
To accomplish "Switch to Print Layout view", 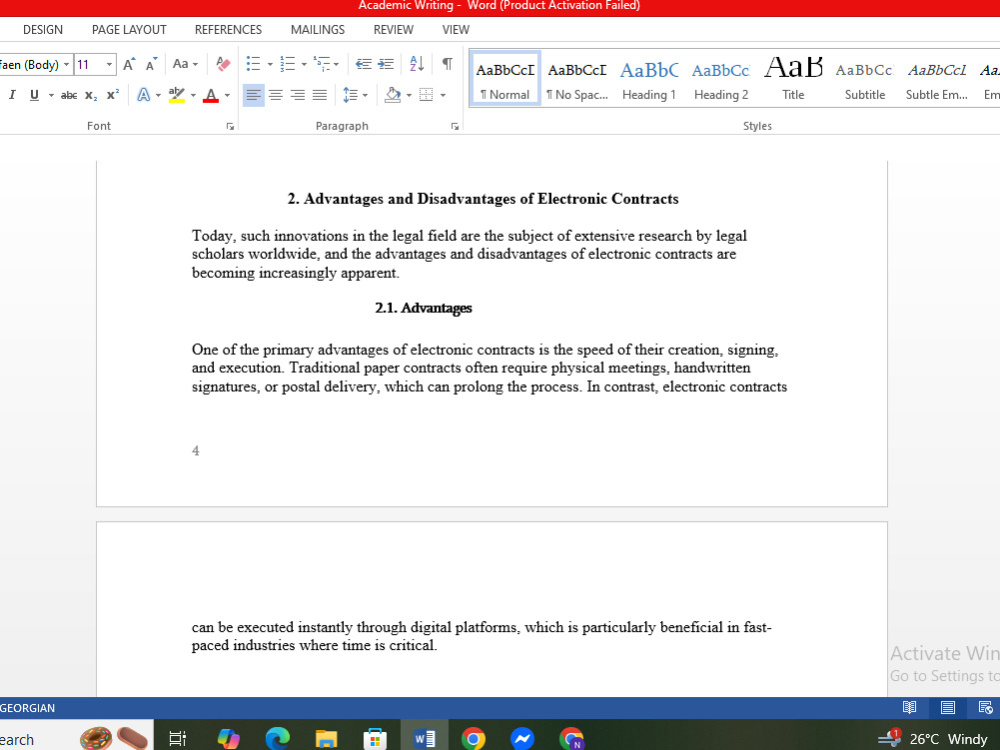I will coord(948,707).
